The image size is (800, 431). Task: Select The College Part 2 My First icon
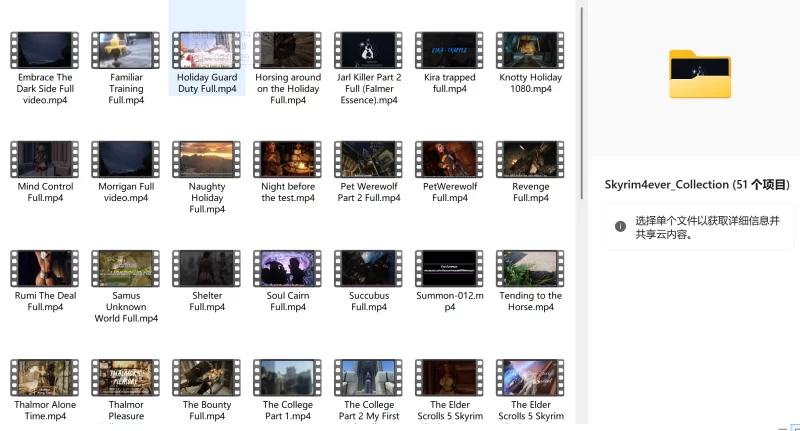click(x=368, y=377)
